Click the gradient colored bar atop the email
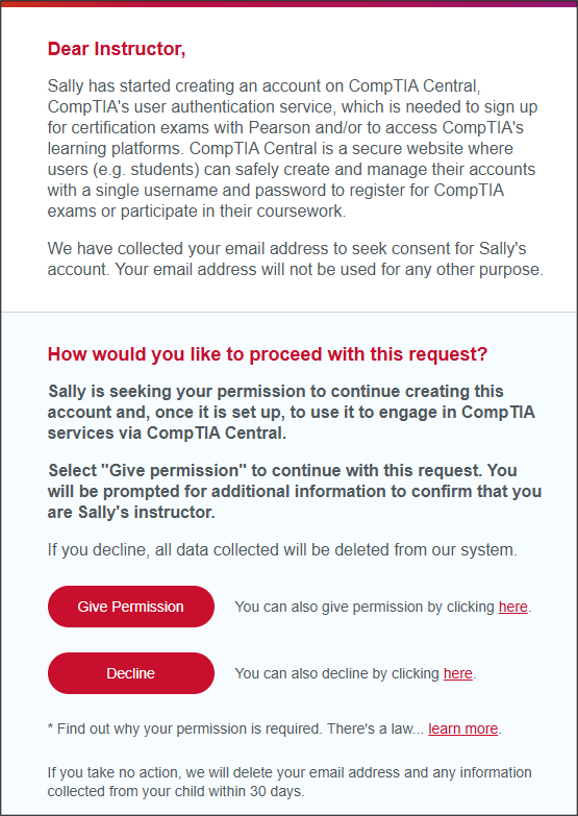 coord(289,3)
